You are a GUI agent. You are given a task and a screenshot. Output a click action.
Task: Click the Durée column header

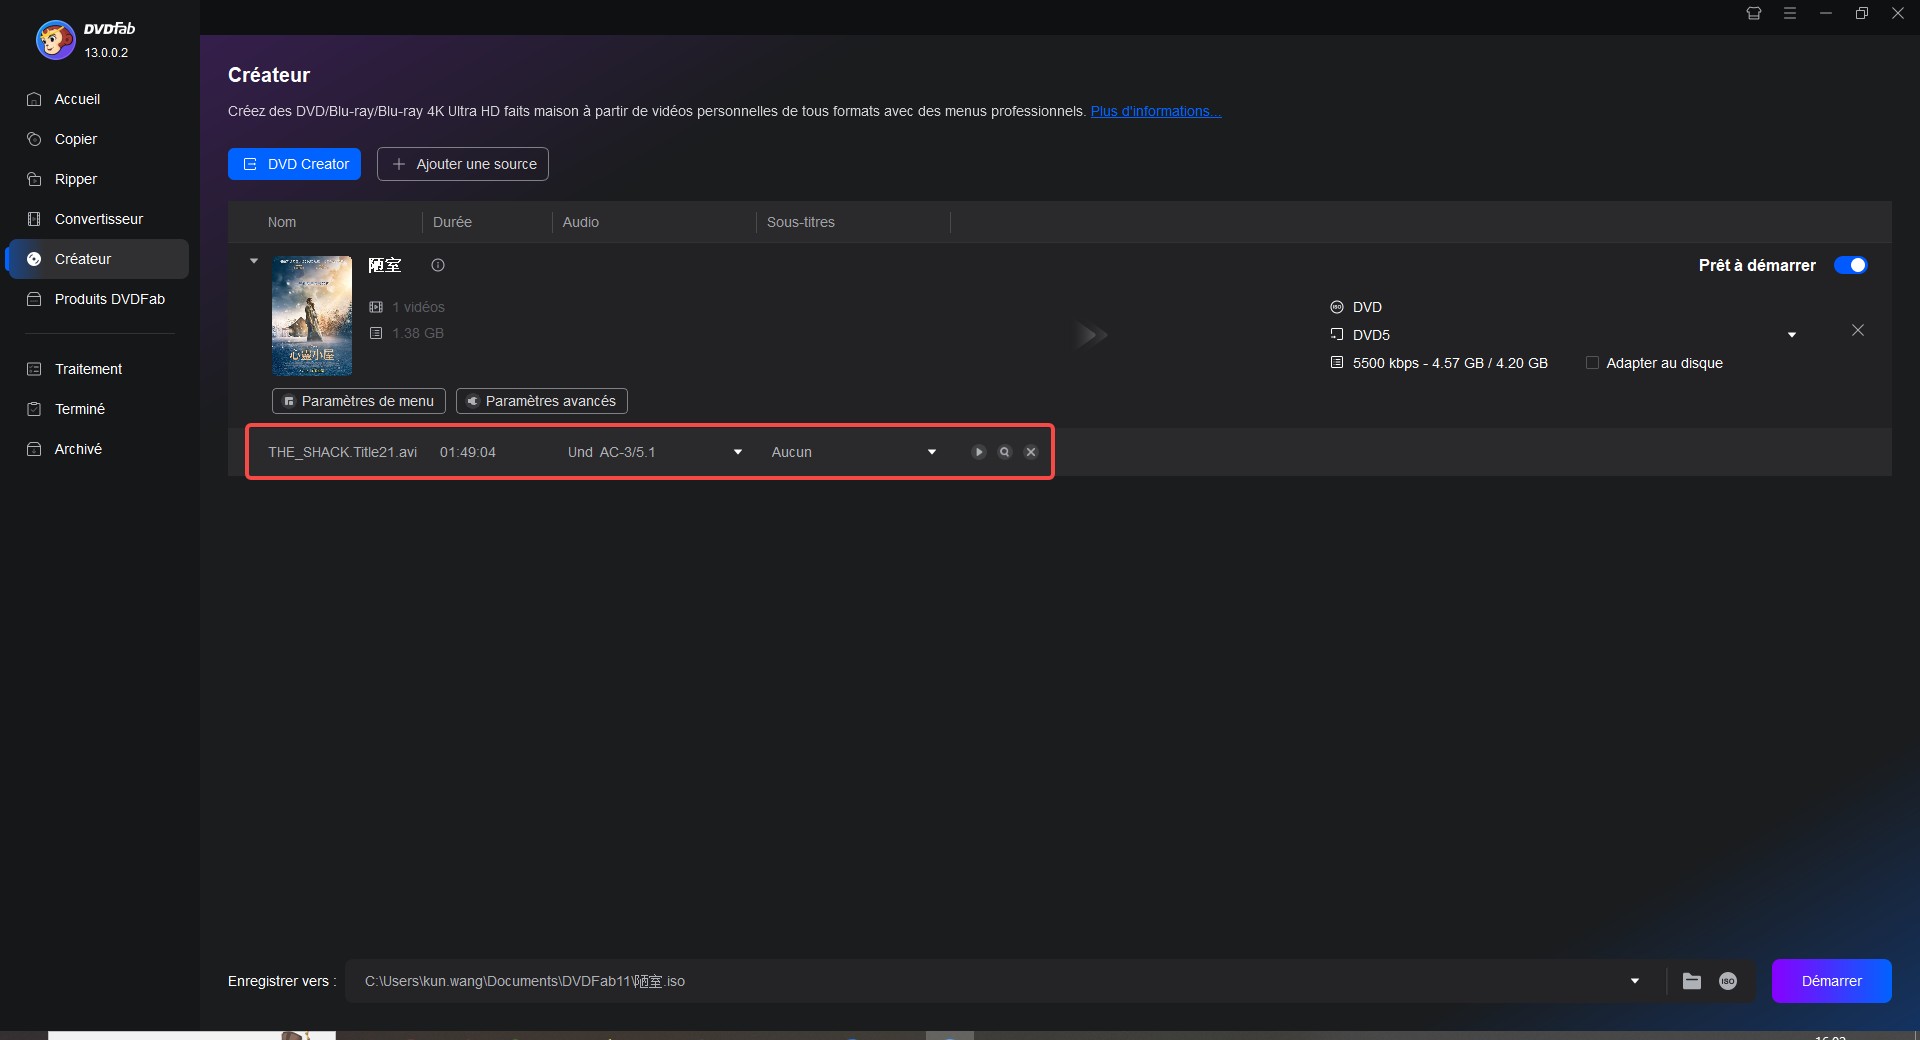tap(452, 222)
